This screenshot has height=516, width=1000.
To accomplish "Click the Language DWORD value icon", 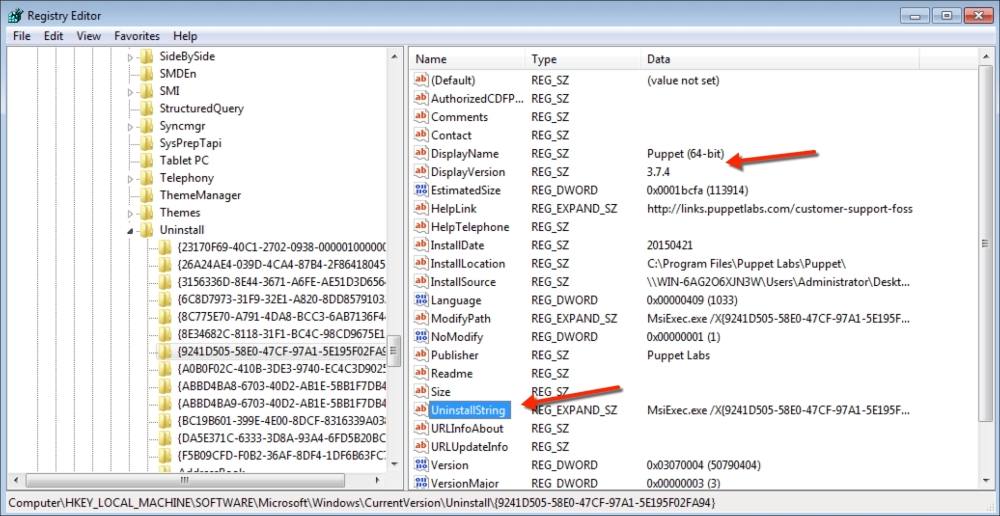I will pos(421,300).
